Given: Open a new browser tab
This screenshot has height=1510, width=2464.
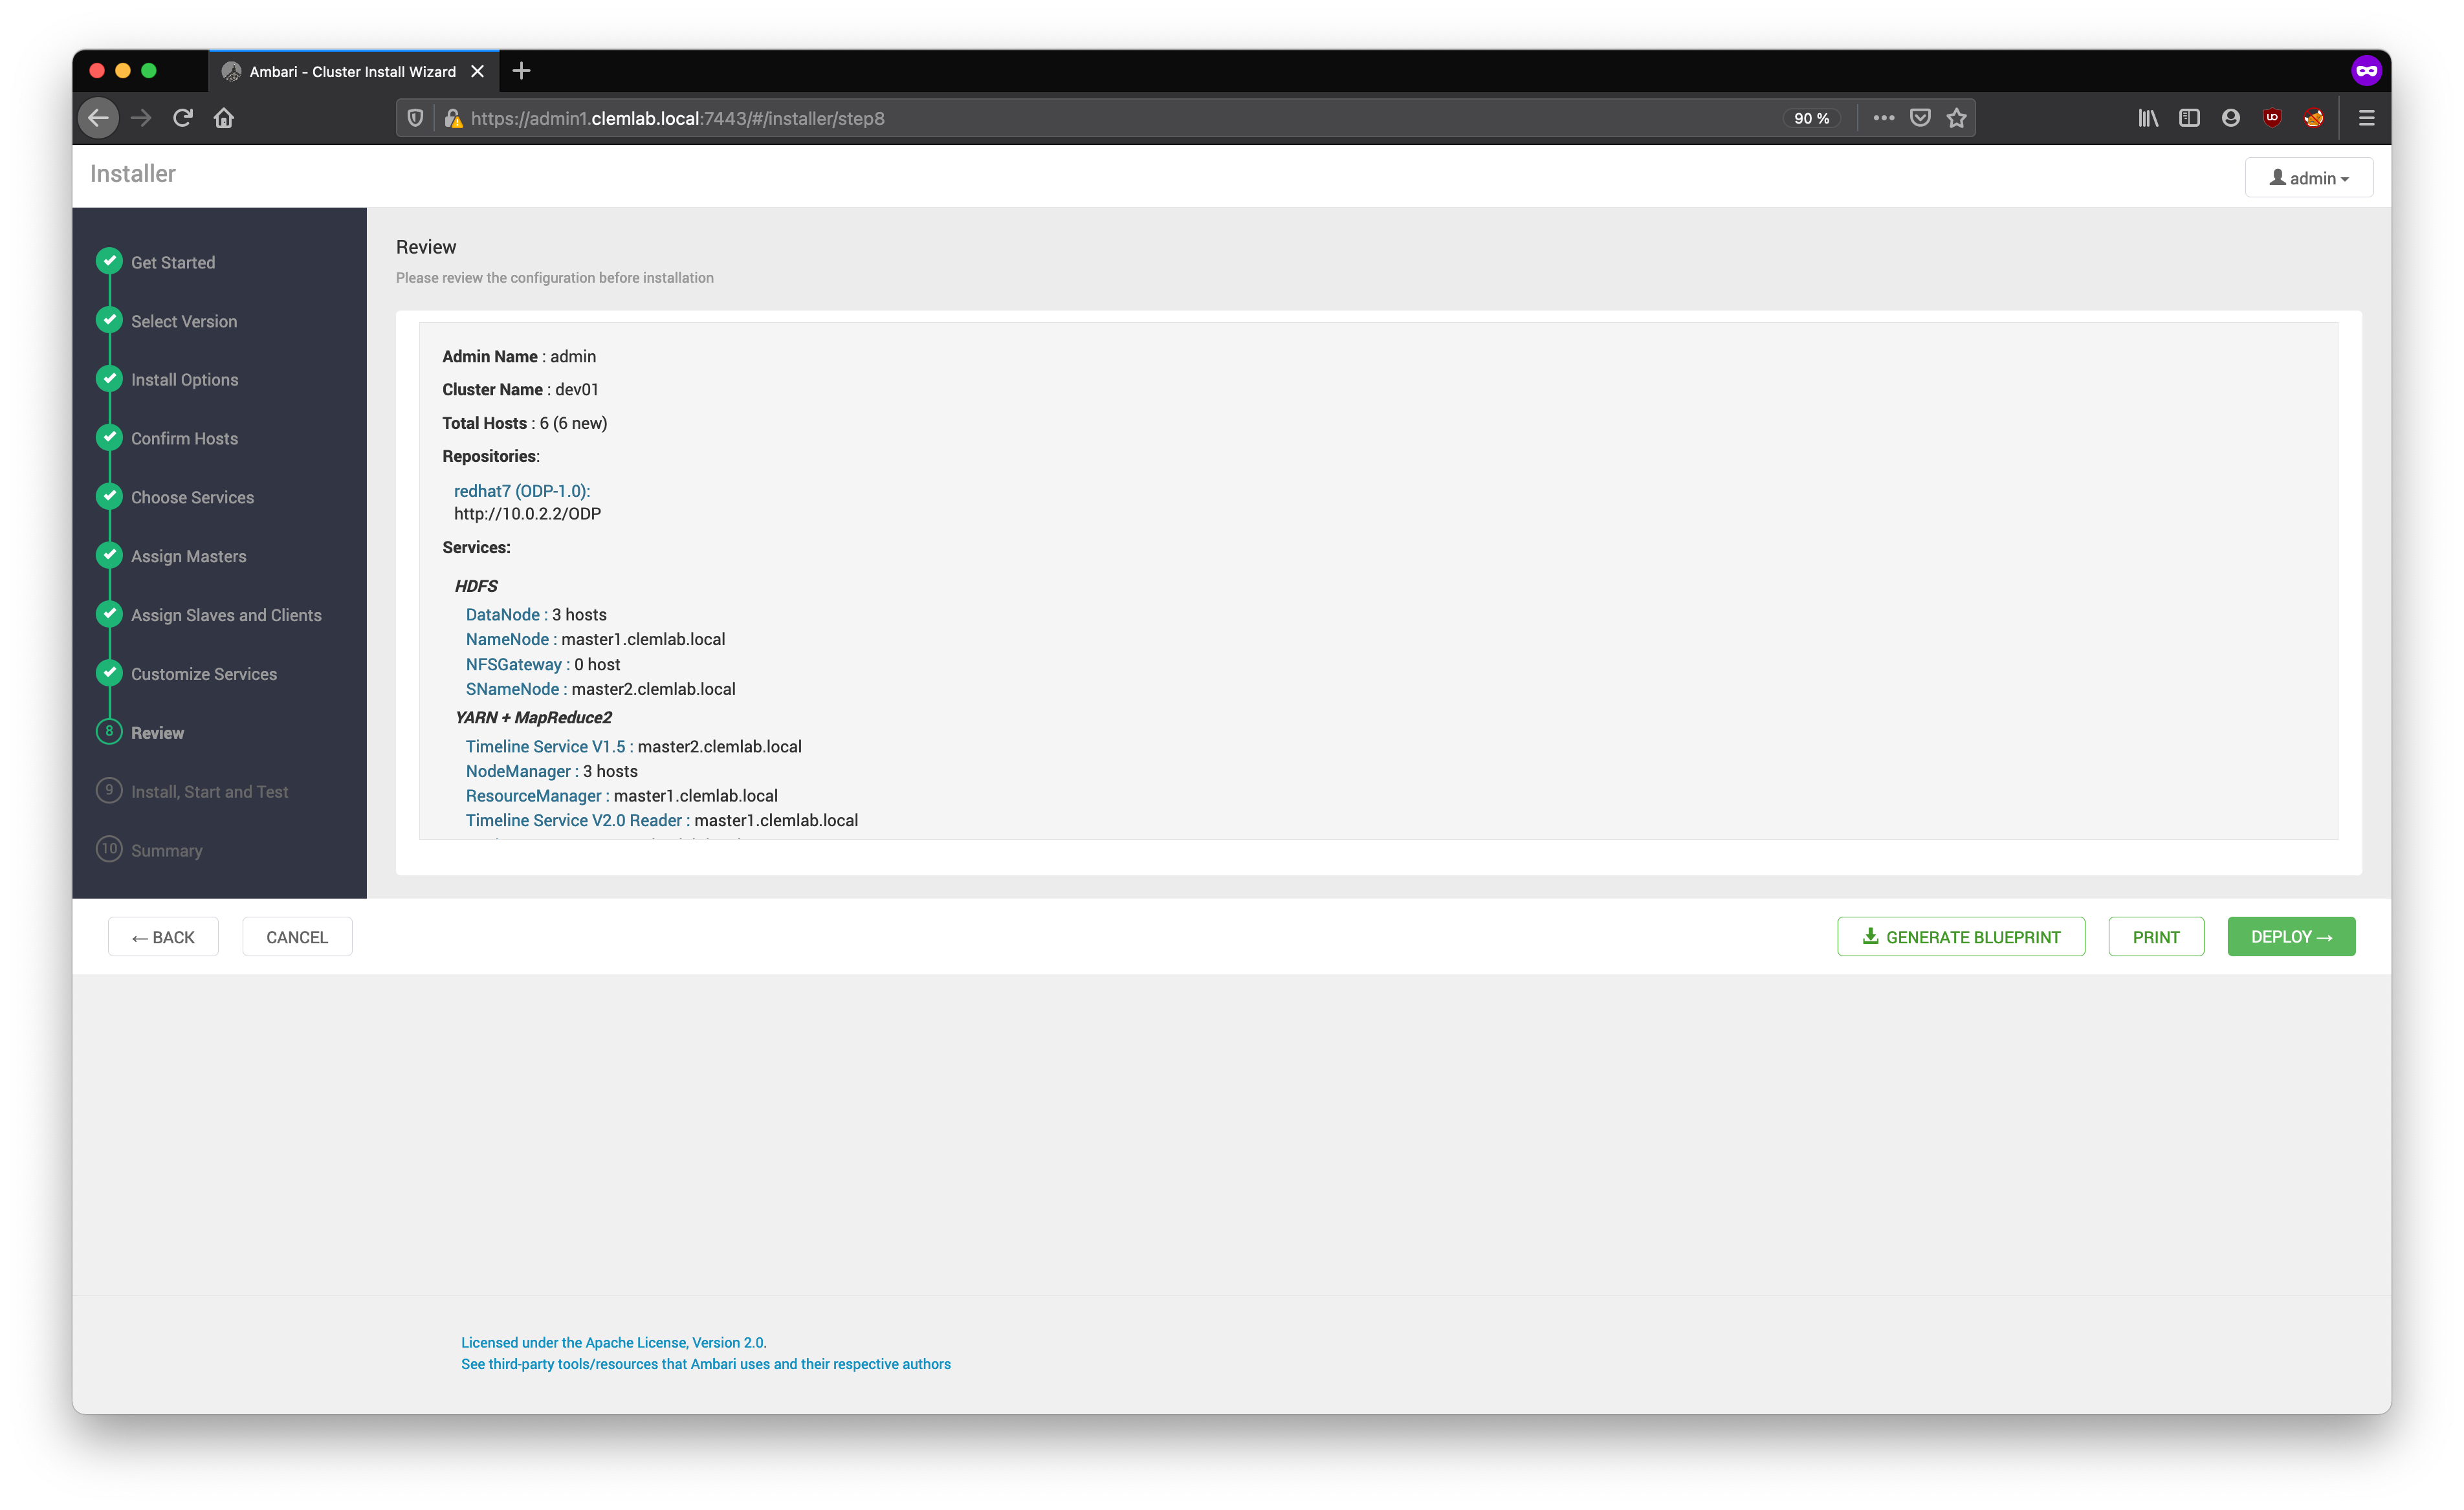Looking at the screenshot, I should (521, 71).
